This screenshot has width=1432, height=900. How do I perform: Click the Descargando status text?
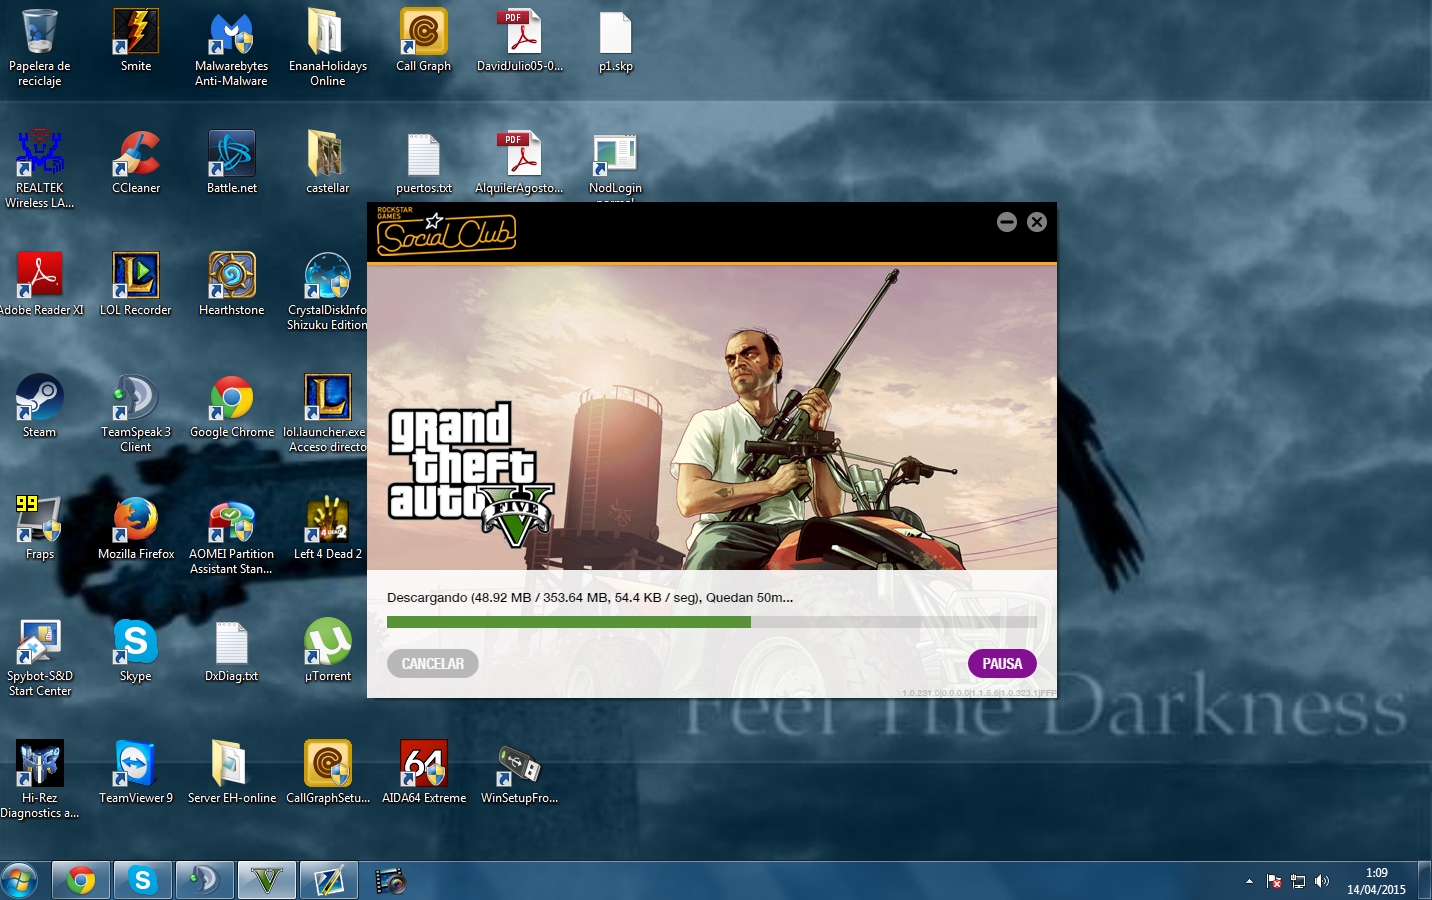(590, 597)
